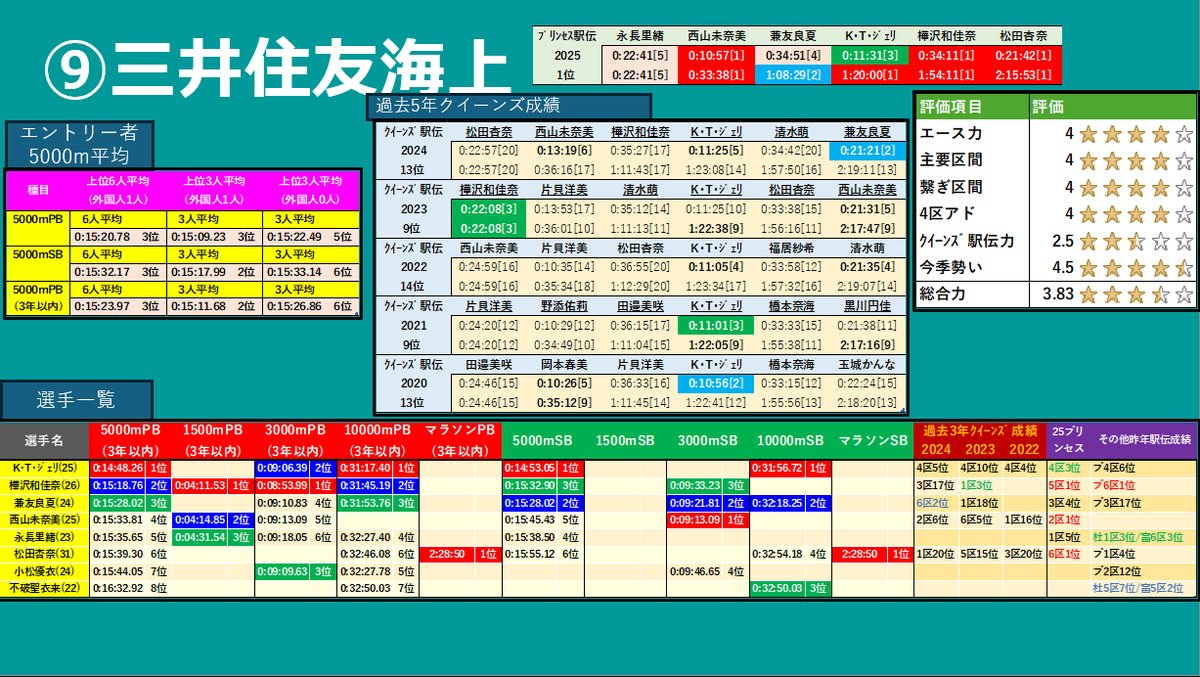Select the 2023 cumulative time '1:22:38[9]'
1200x677 pixels.
tap(716, 227)
